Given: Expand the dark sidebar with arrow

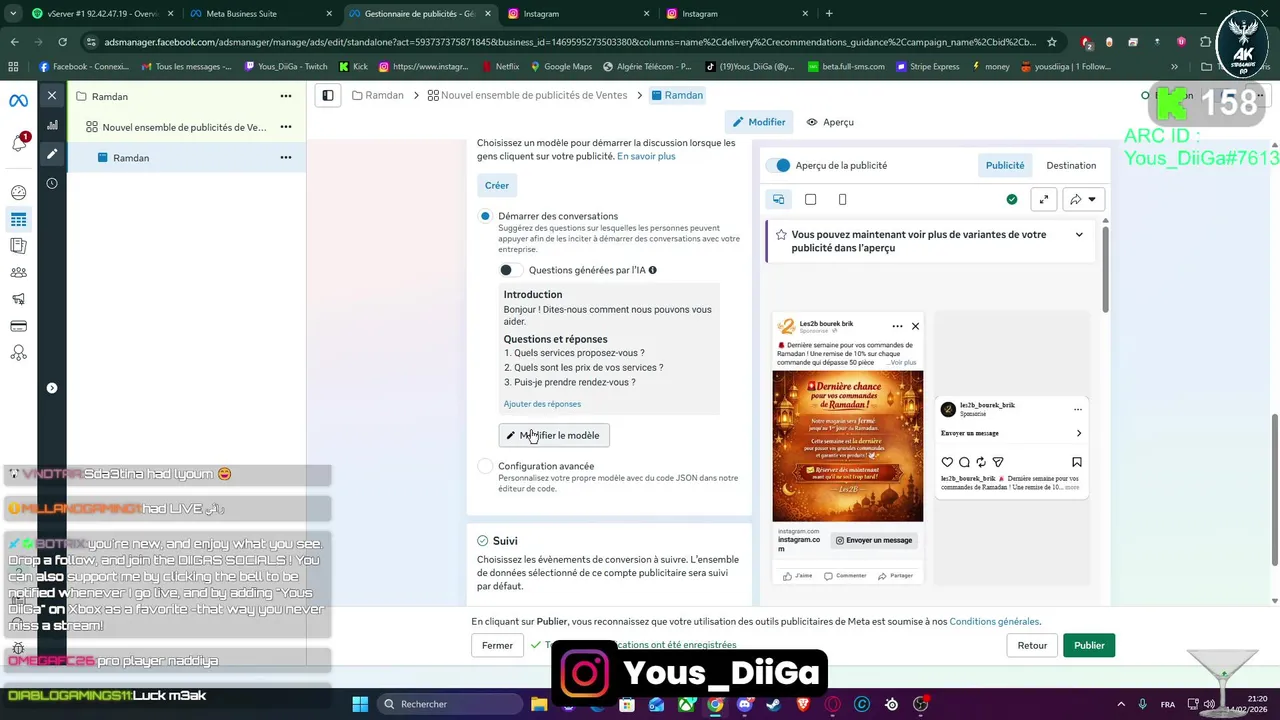Looking at the screenshot, I should click(x=52, y=388).
